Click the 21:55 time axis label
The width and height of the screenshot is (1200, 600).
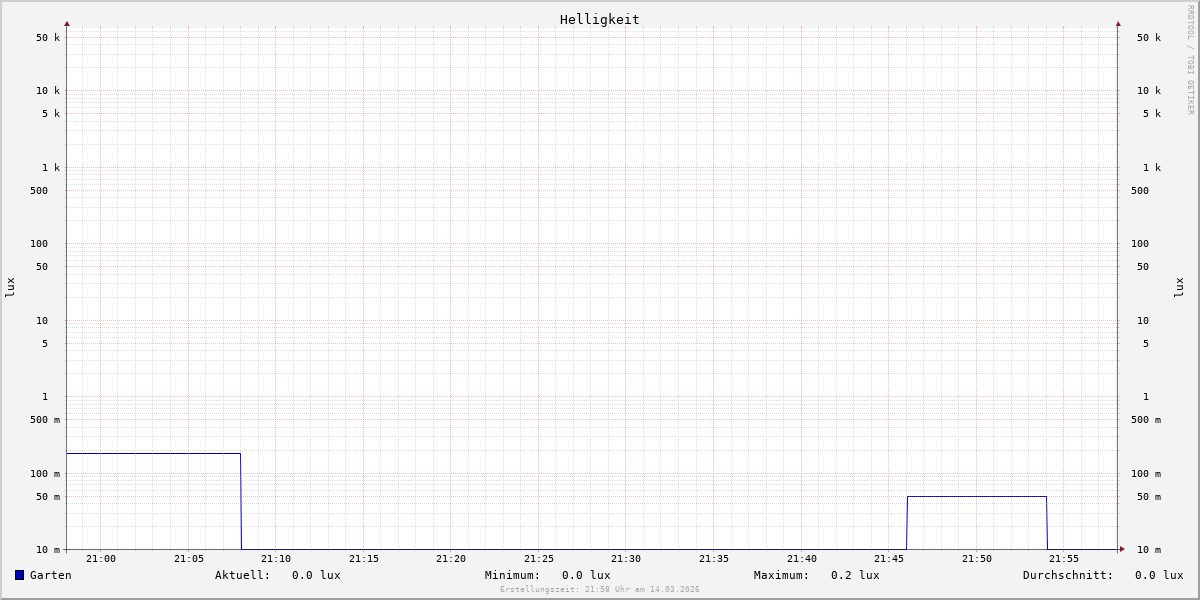tap(1064, 559)
